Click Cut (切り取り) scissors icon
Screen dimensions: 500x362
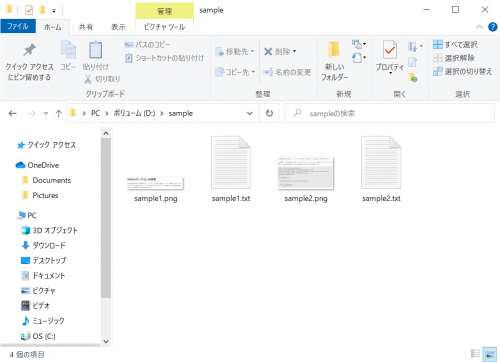[102, 79]
